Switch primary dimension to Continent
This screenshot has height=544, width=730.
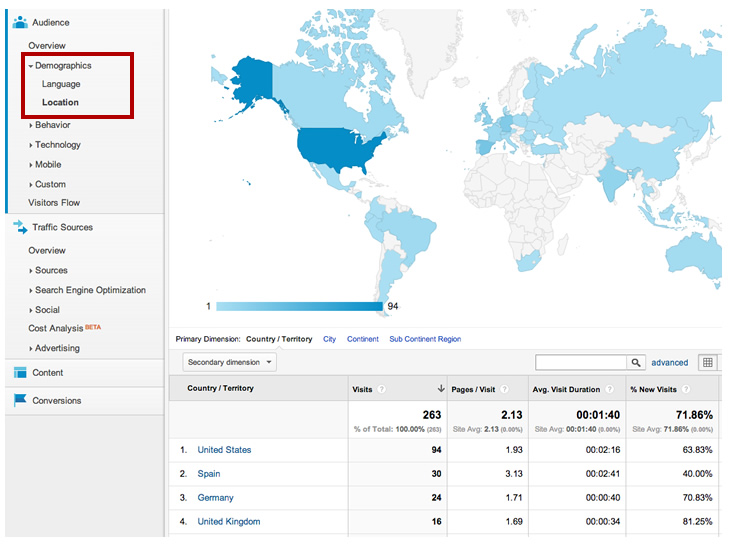[363, 339]
